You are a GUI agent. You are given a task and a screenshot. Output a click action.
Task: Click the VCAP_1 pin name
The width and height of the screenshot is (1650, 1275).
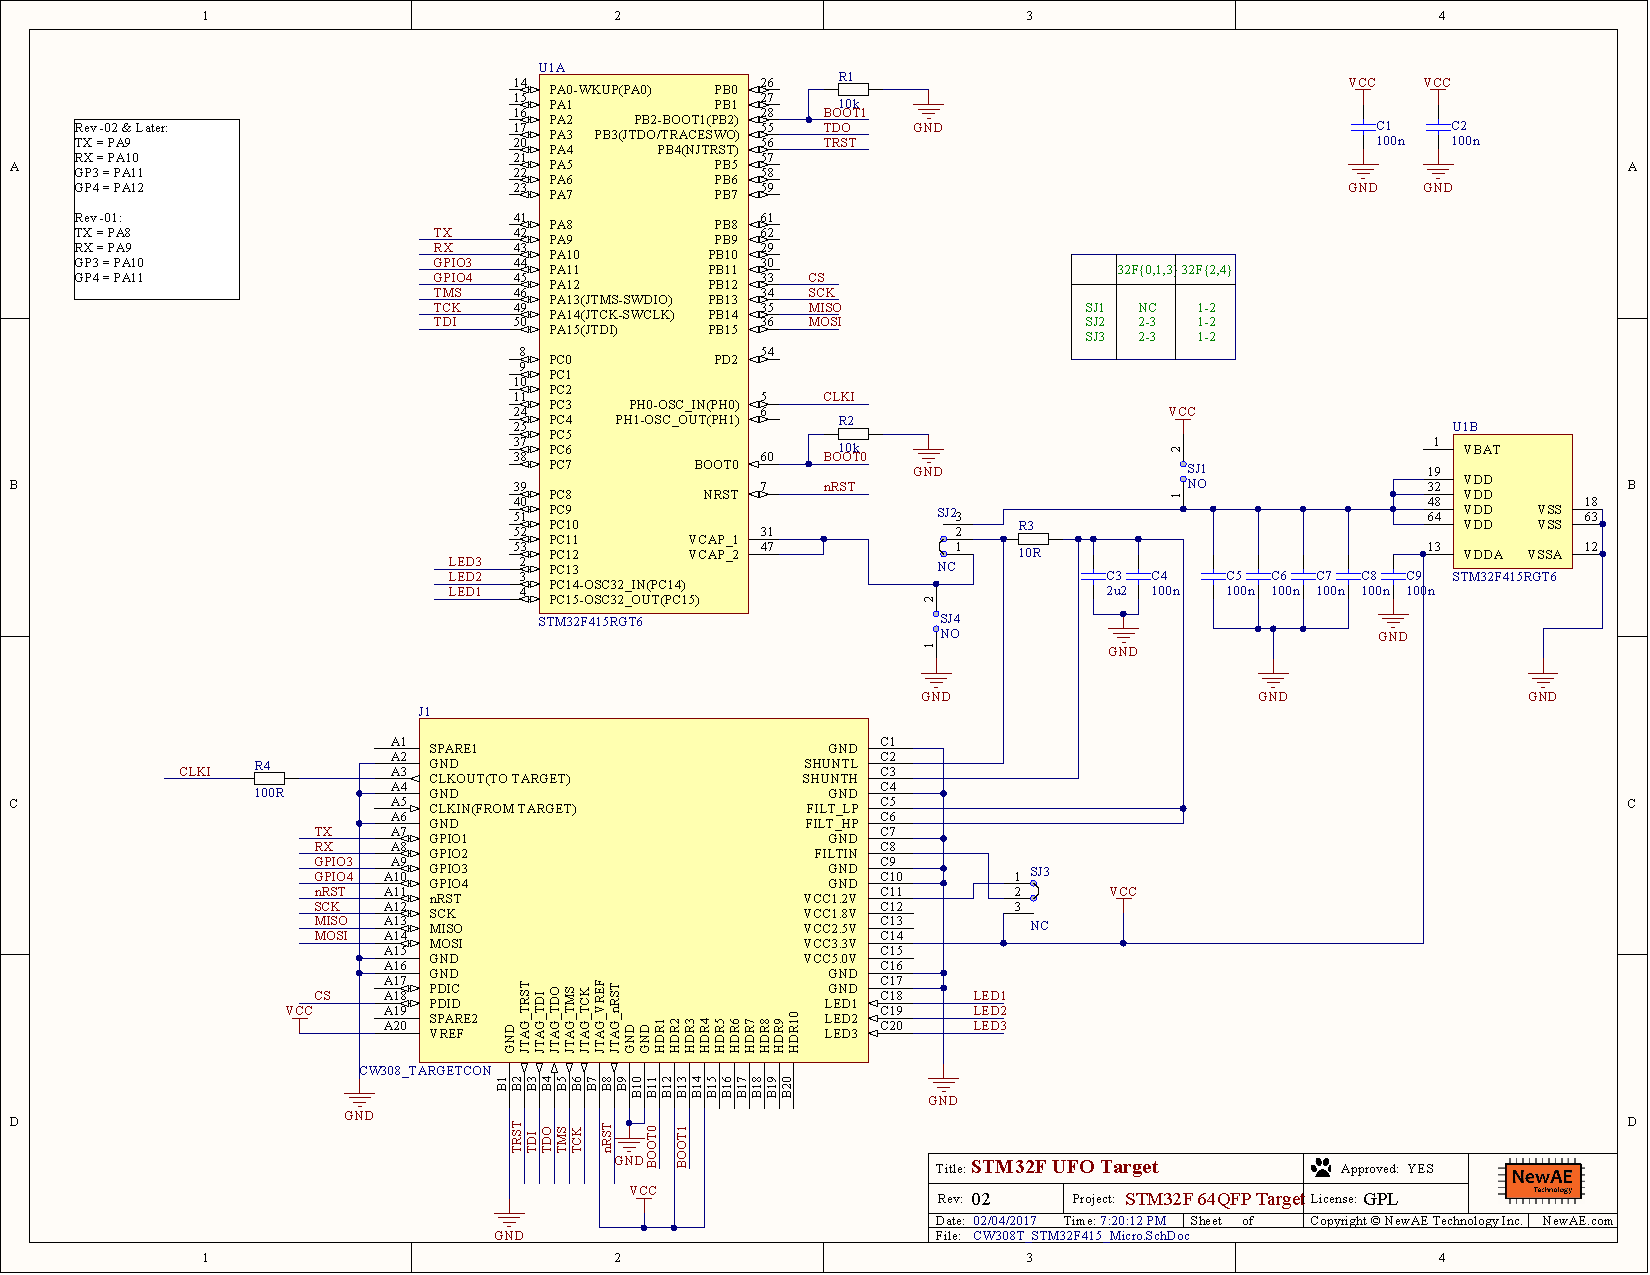click(x=713, y=540)
